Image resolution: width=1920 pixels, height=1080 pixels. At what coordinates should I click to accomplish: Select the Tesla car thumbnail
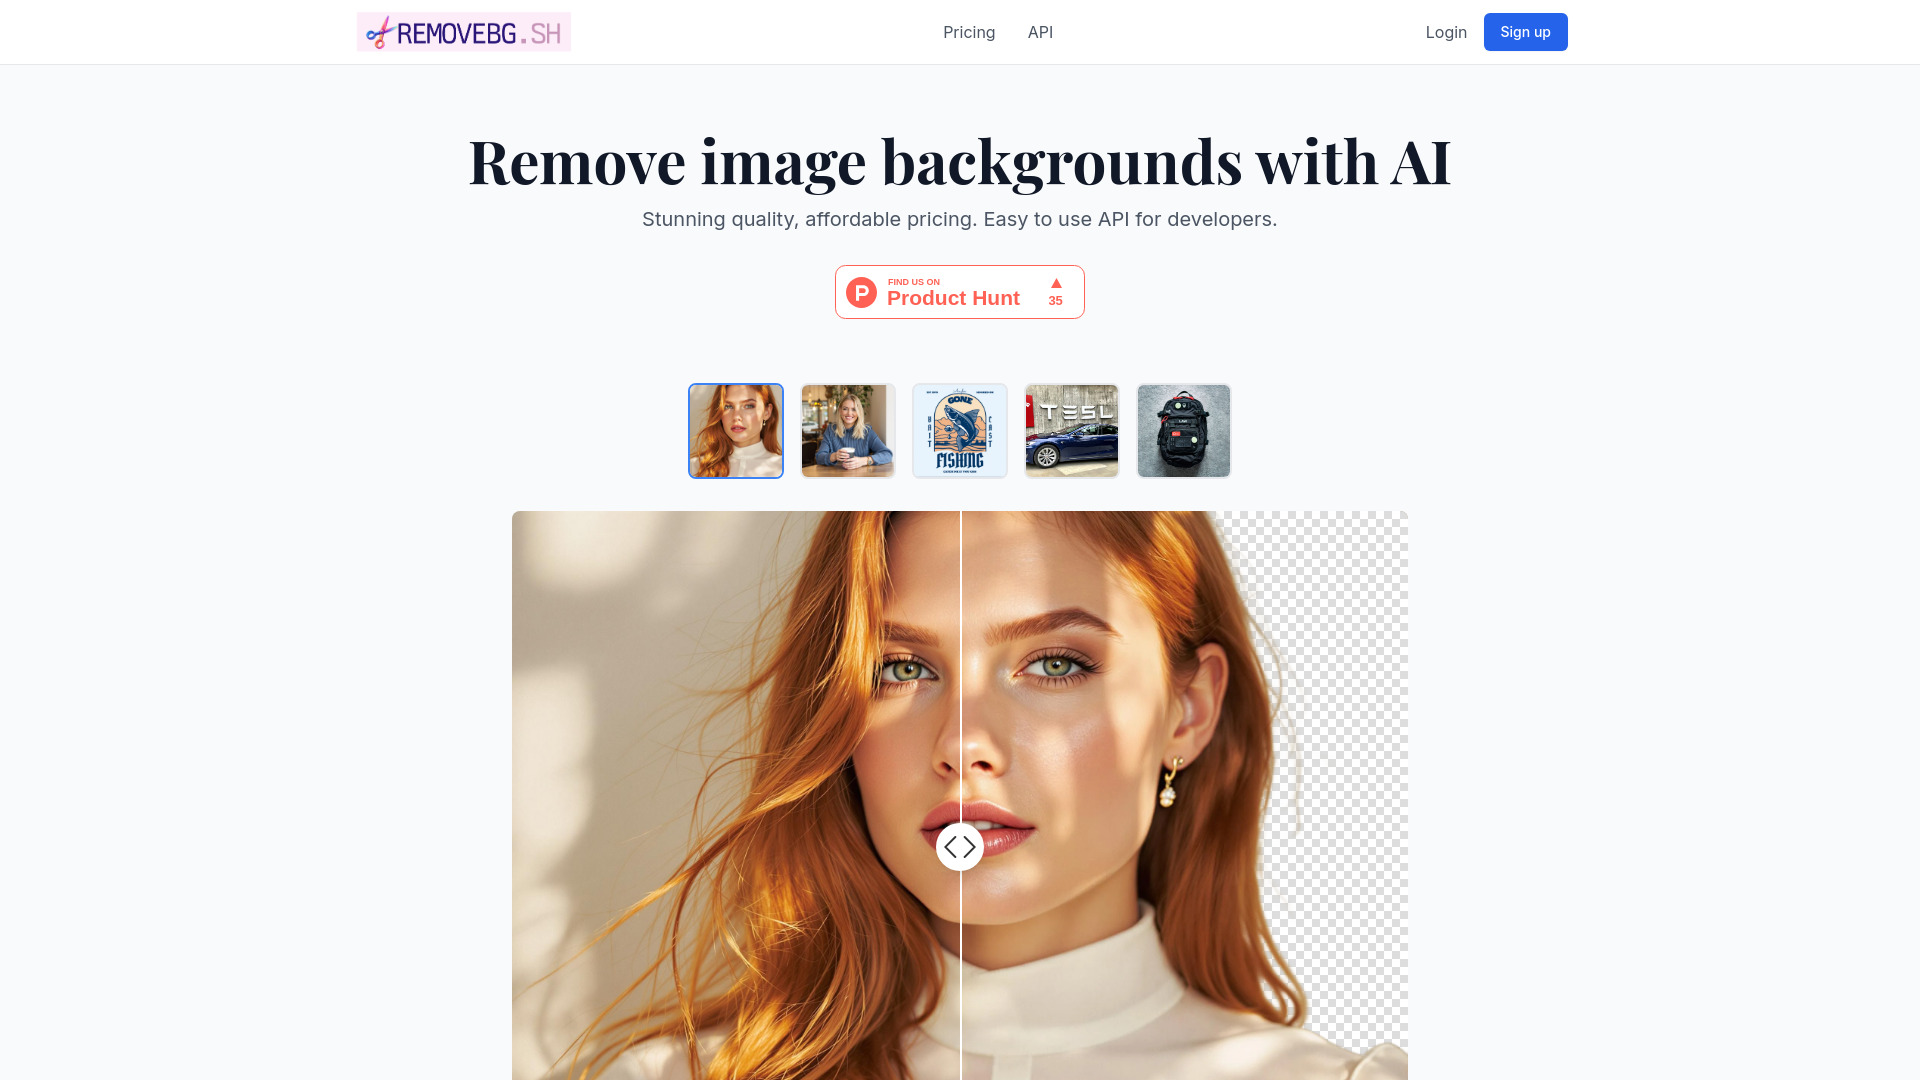(1071, 430)
